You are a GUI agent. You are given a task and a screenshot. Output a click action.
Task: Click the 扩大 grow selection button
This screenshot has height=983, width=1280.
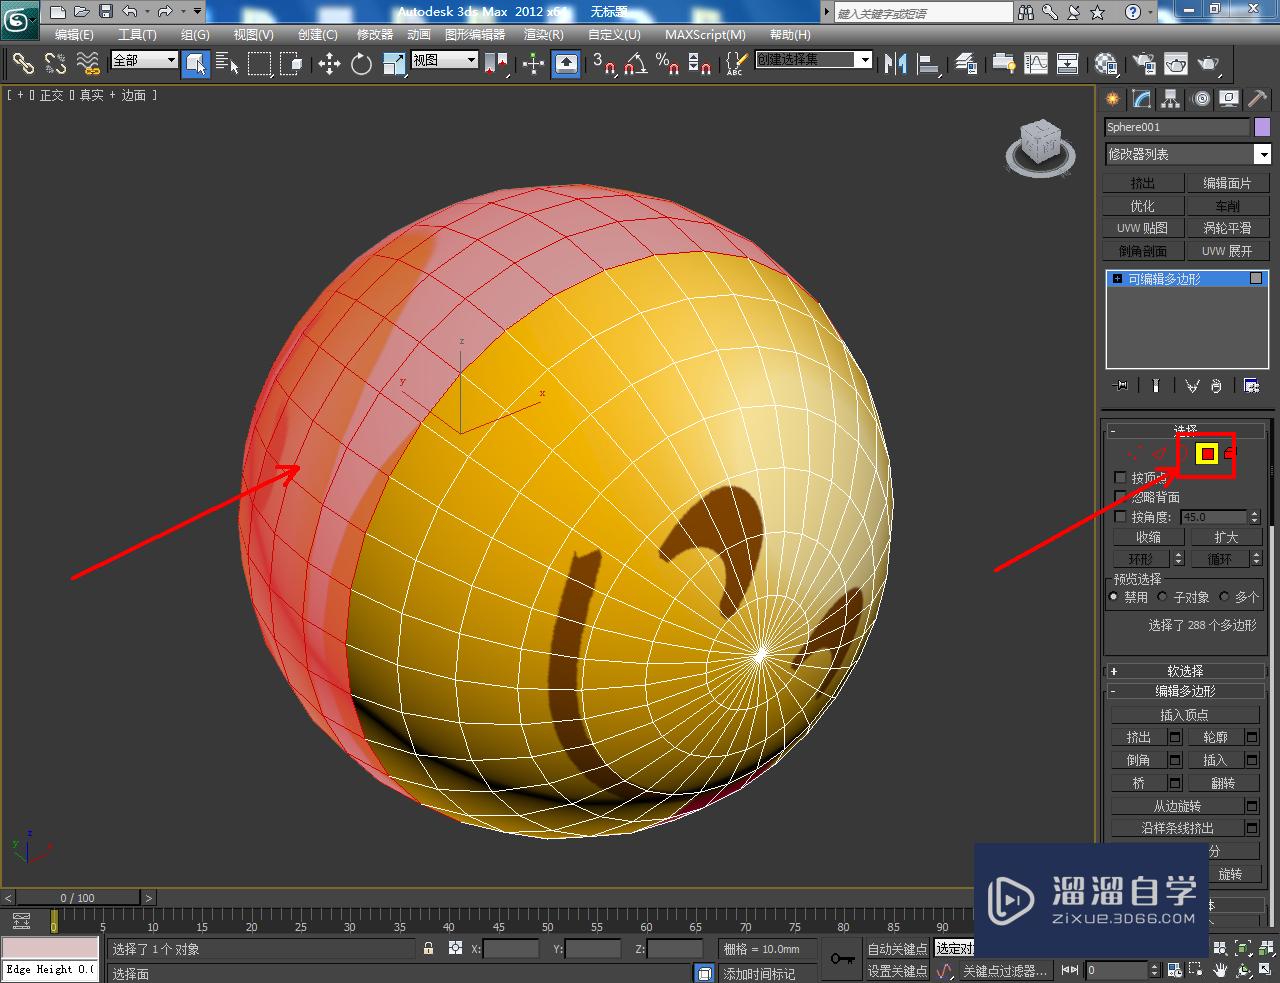pos(1226,537)
